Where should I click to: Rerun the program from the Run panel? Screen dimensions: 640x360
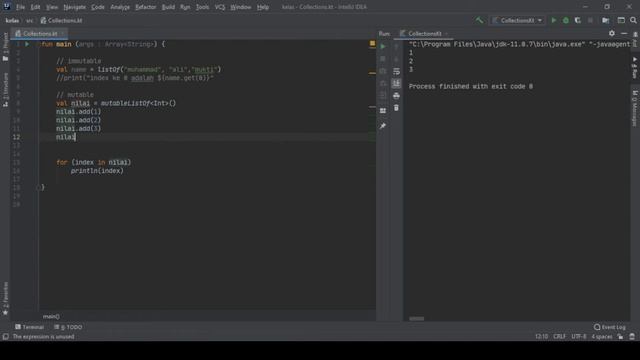(x=383, y=46)
